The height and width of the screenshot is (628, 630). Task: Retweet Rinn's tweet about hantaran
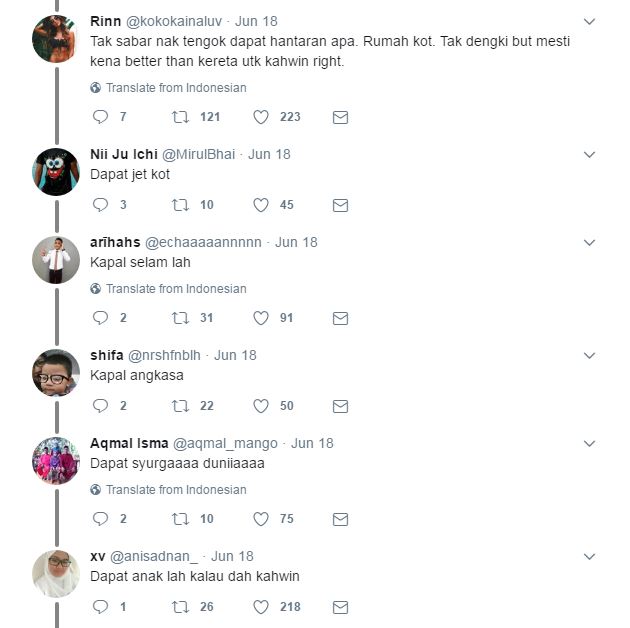pos(181,117)
